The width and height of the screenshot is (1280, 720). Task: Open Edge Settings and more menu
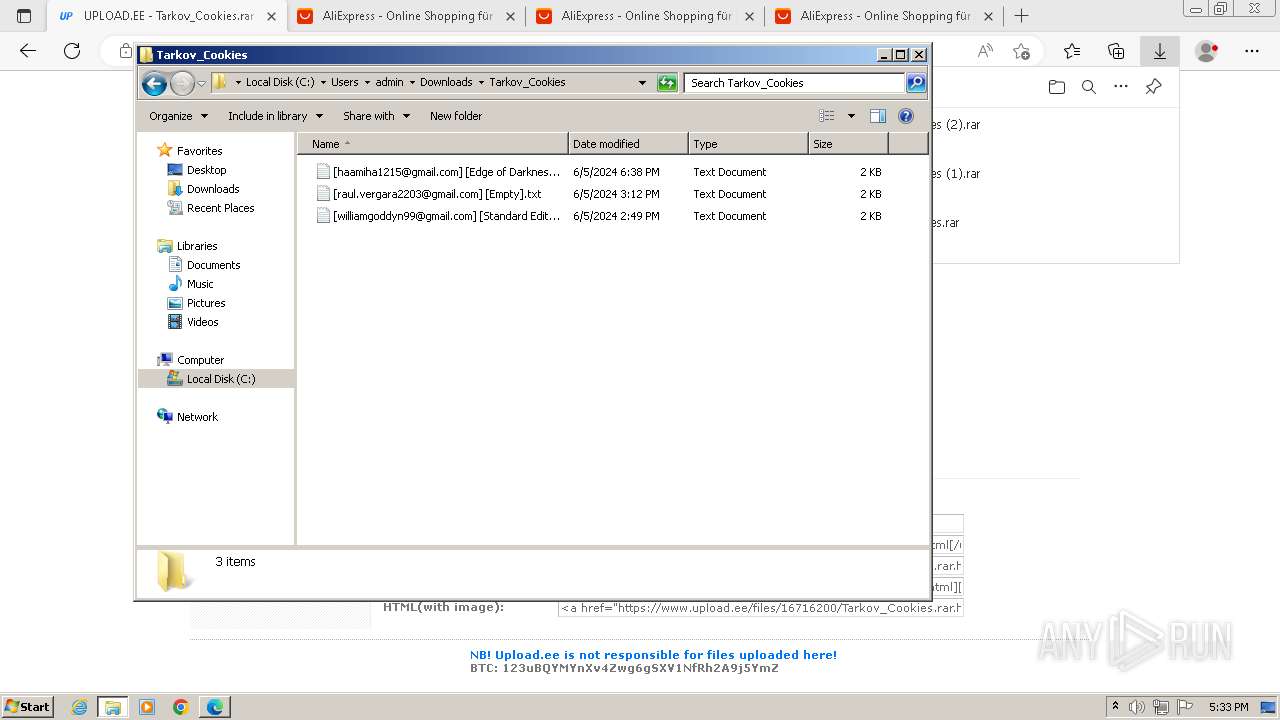pyautogui.click(x=1252, y=51)
